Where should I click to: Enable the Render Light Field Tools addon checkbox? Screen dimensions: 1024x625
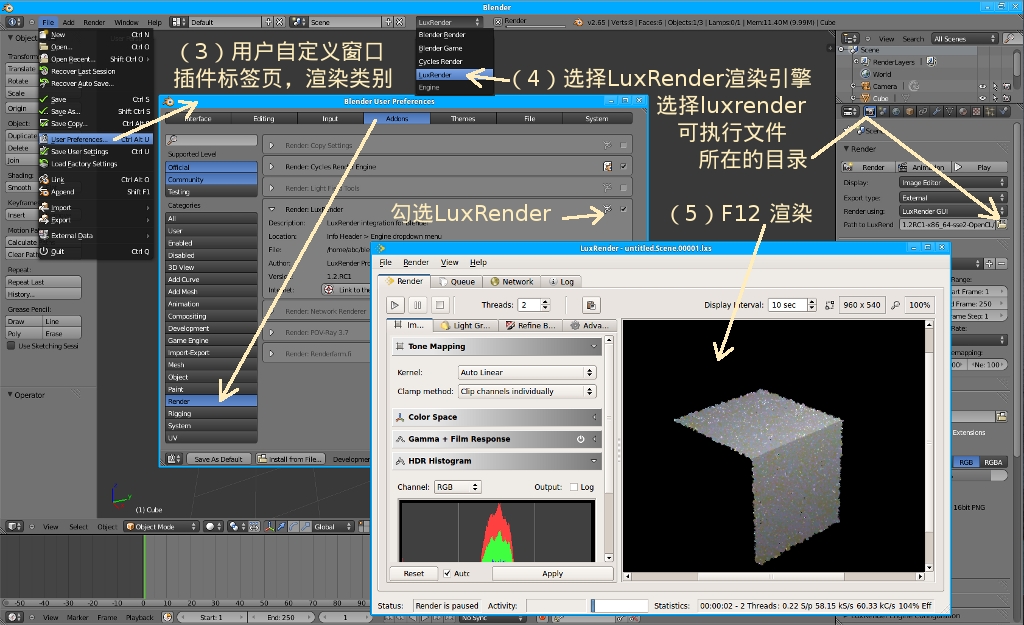[x=624, y=188]
